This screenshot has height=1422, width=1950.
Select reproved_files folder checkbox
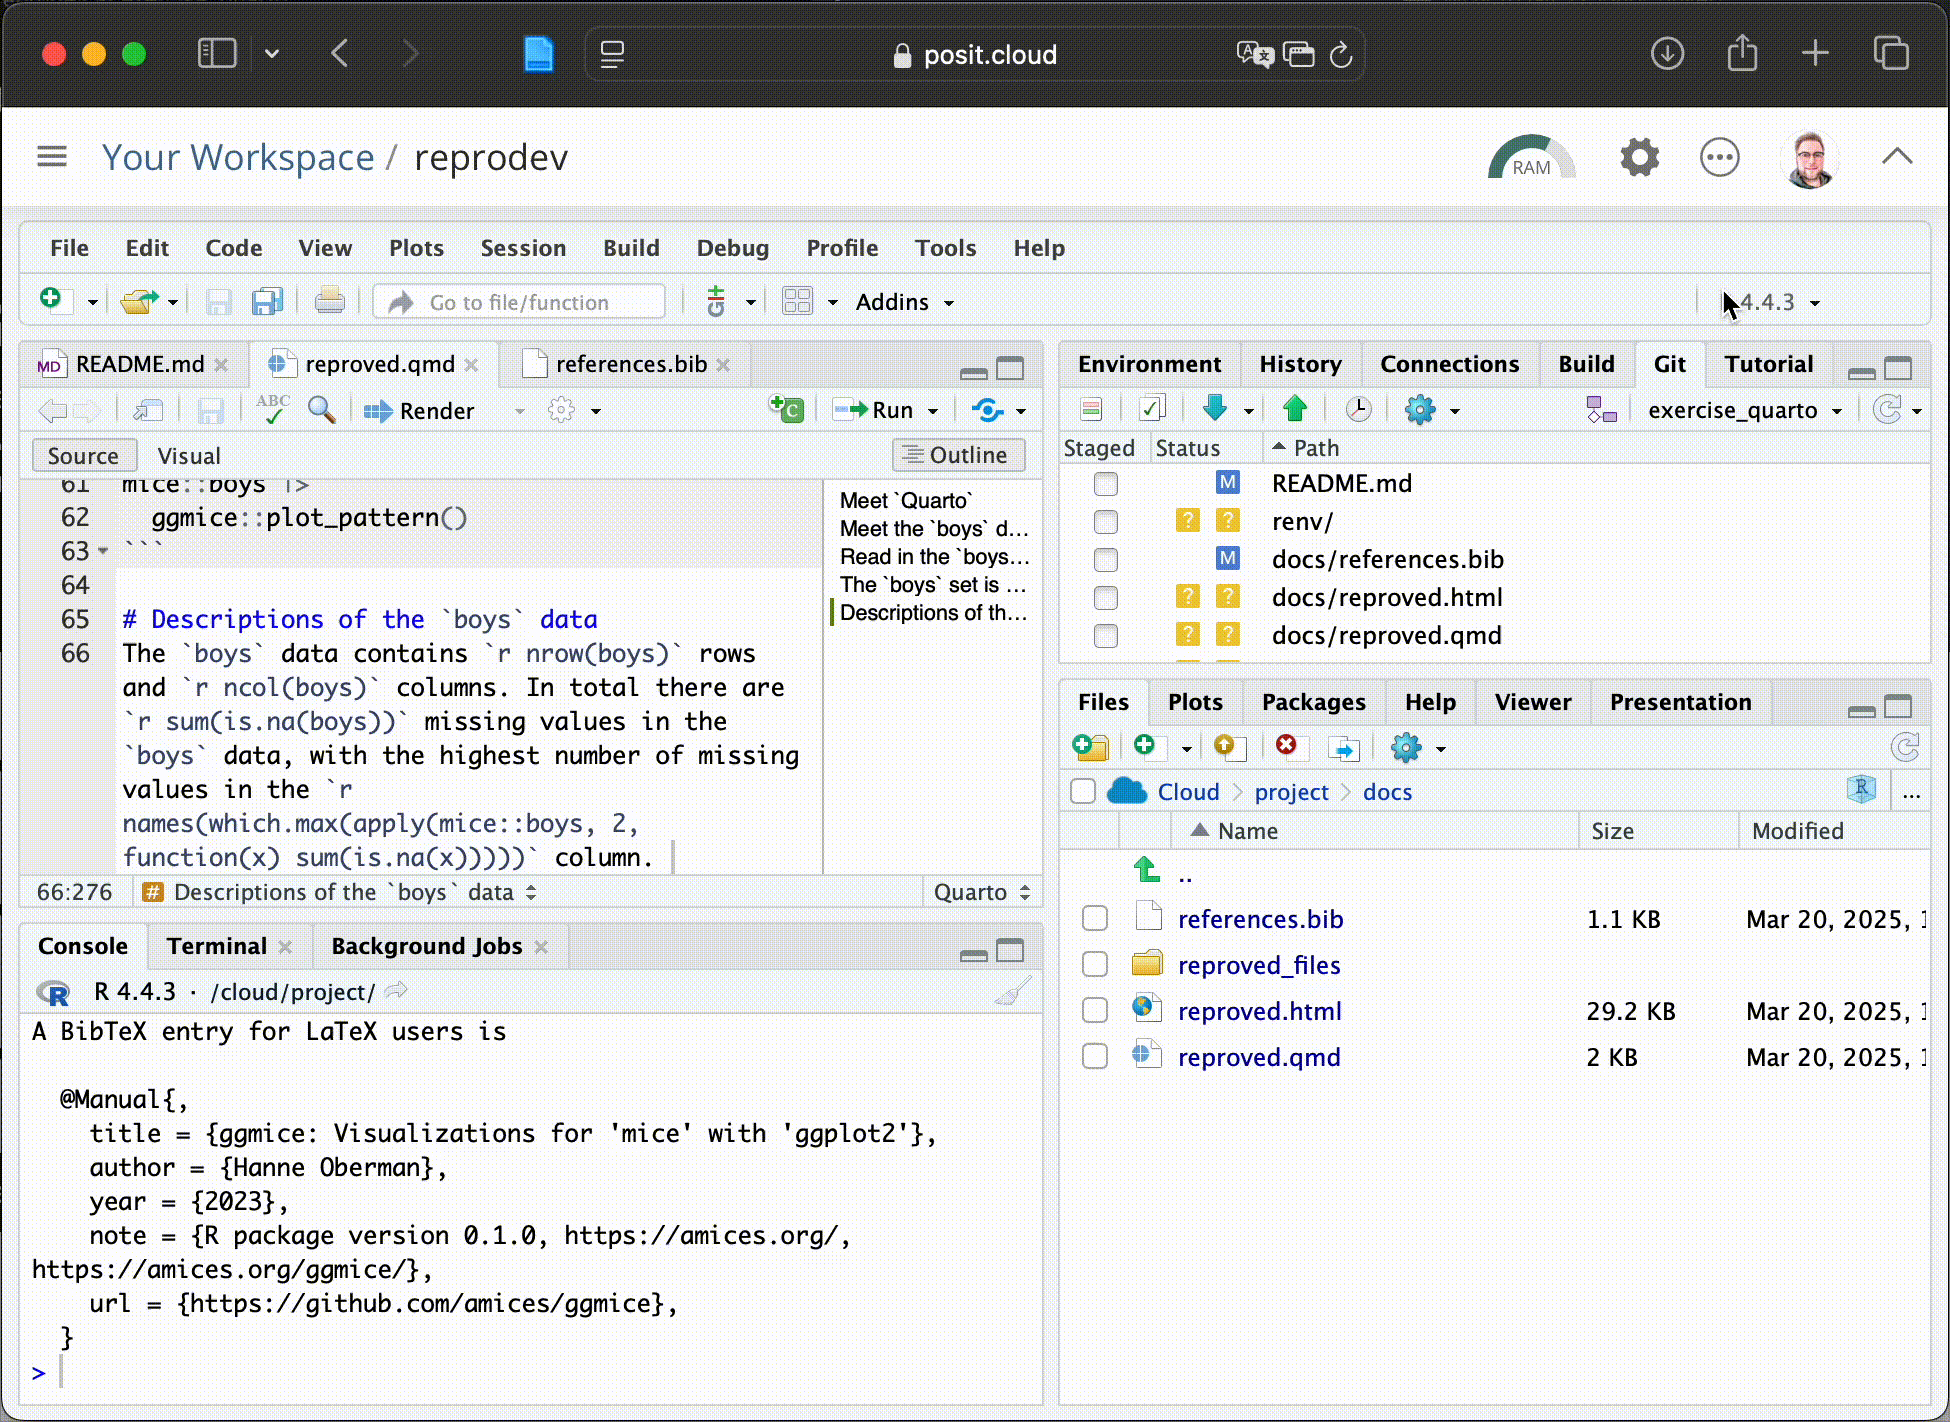coord(1095,964)
